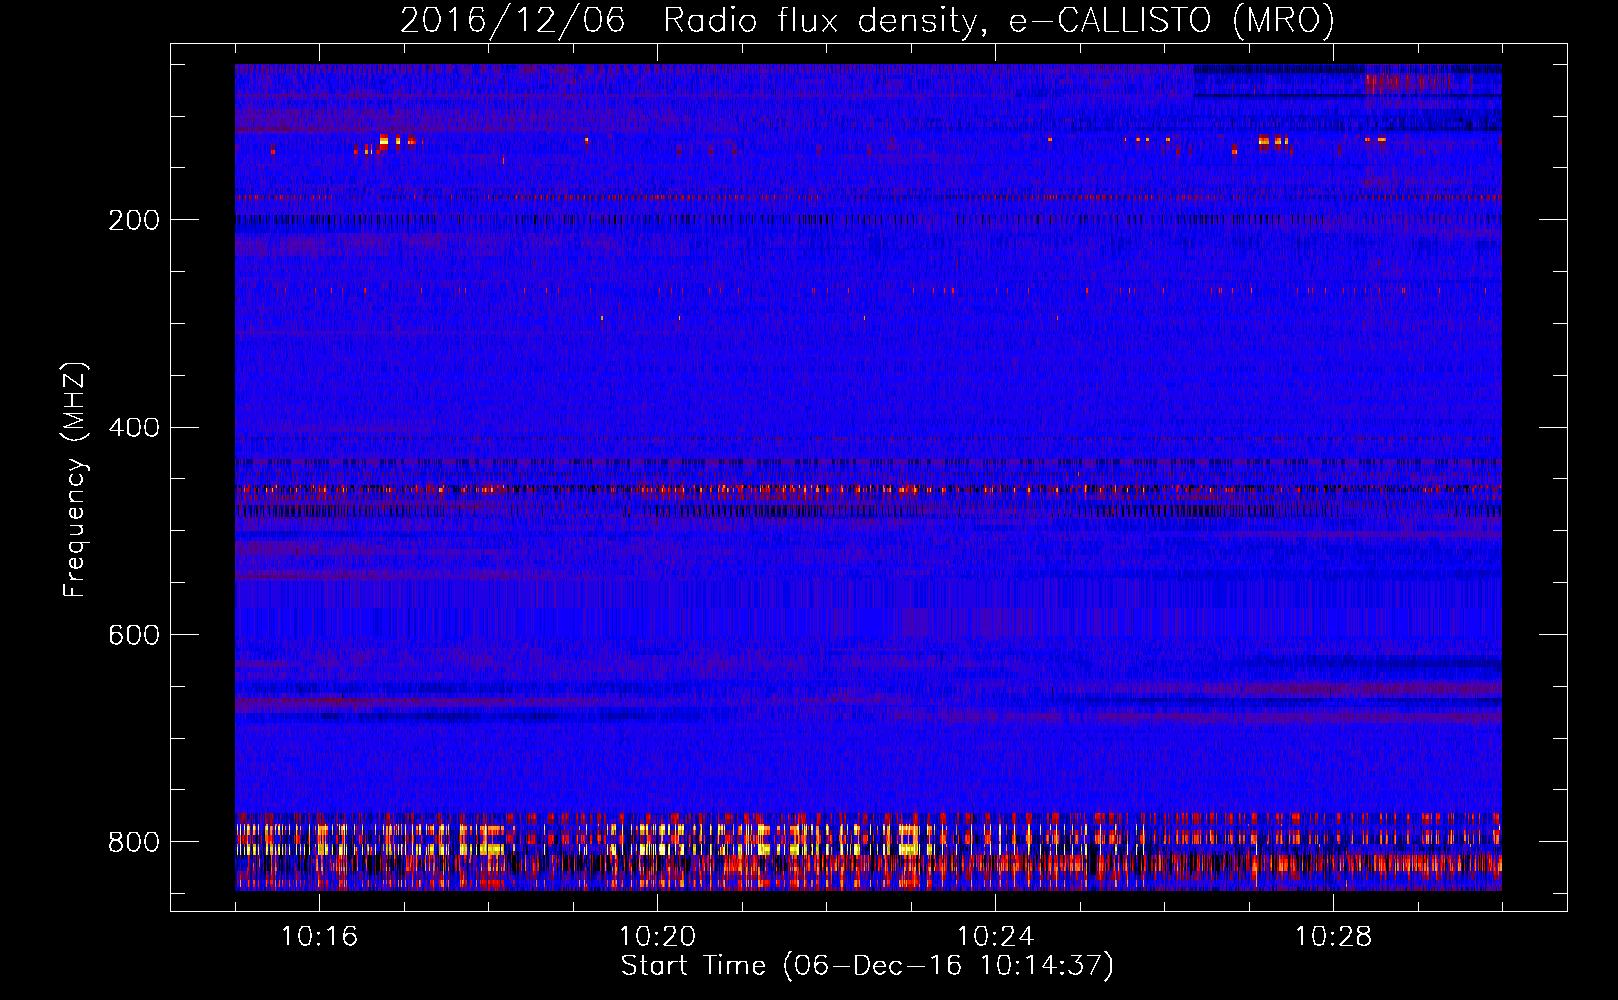Click the 'e-CALLISTO (MRO)' text in title
This screenshot has width=1618, height=1000.
click(x=1171, y=20)
